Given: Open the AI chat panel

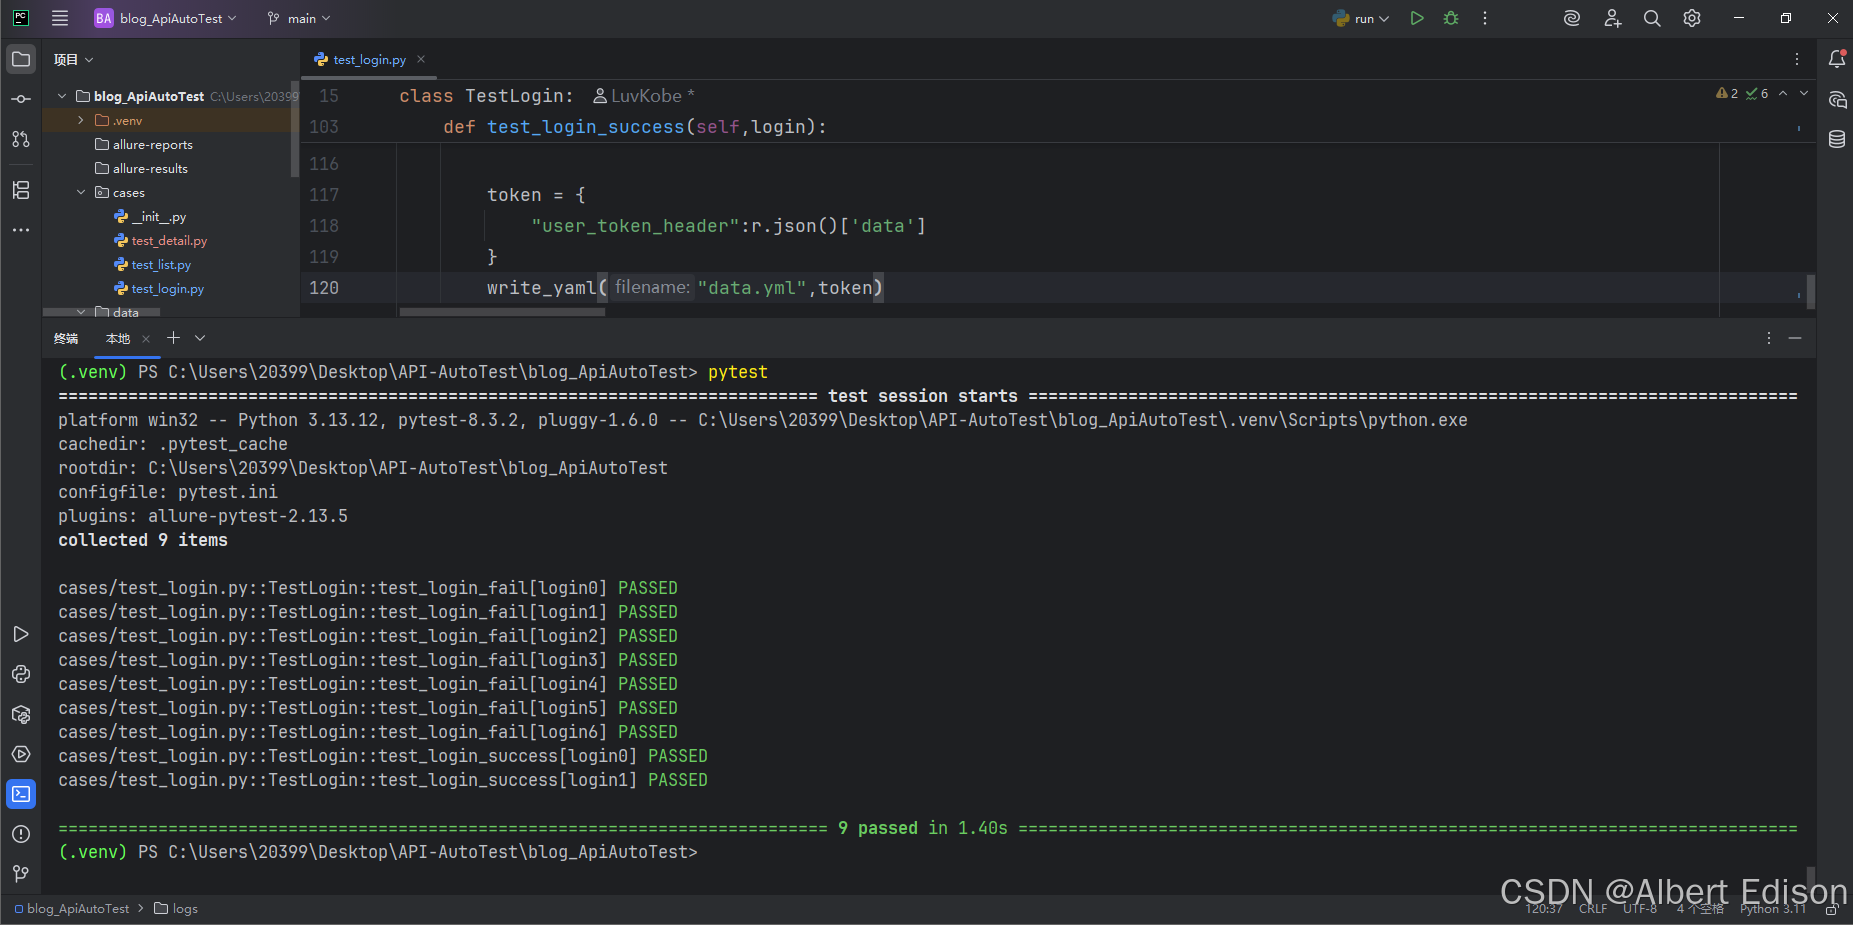Looking at the screenshot, I should (1837, 99).
